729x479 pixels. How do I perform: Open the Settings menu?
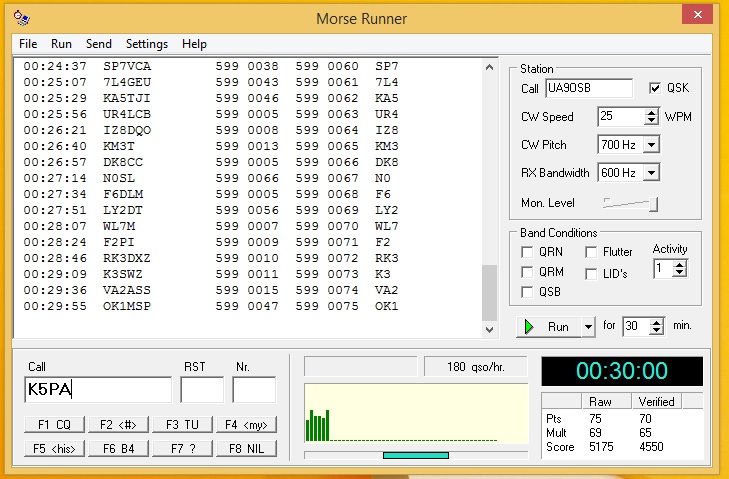pyautogui.click(x=146, y=44)
